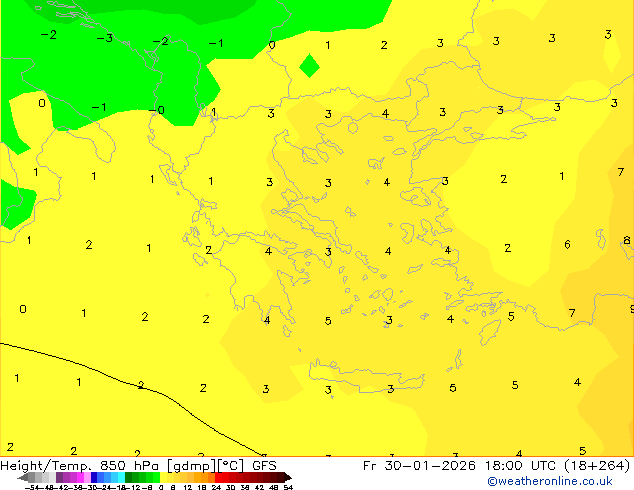Image resolution: width=634 pixels, height=490 pixels.
Task: Click the '-0' temperature value on the map
Action: click(156, 110)
